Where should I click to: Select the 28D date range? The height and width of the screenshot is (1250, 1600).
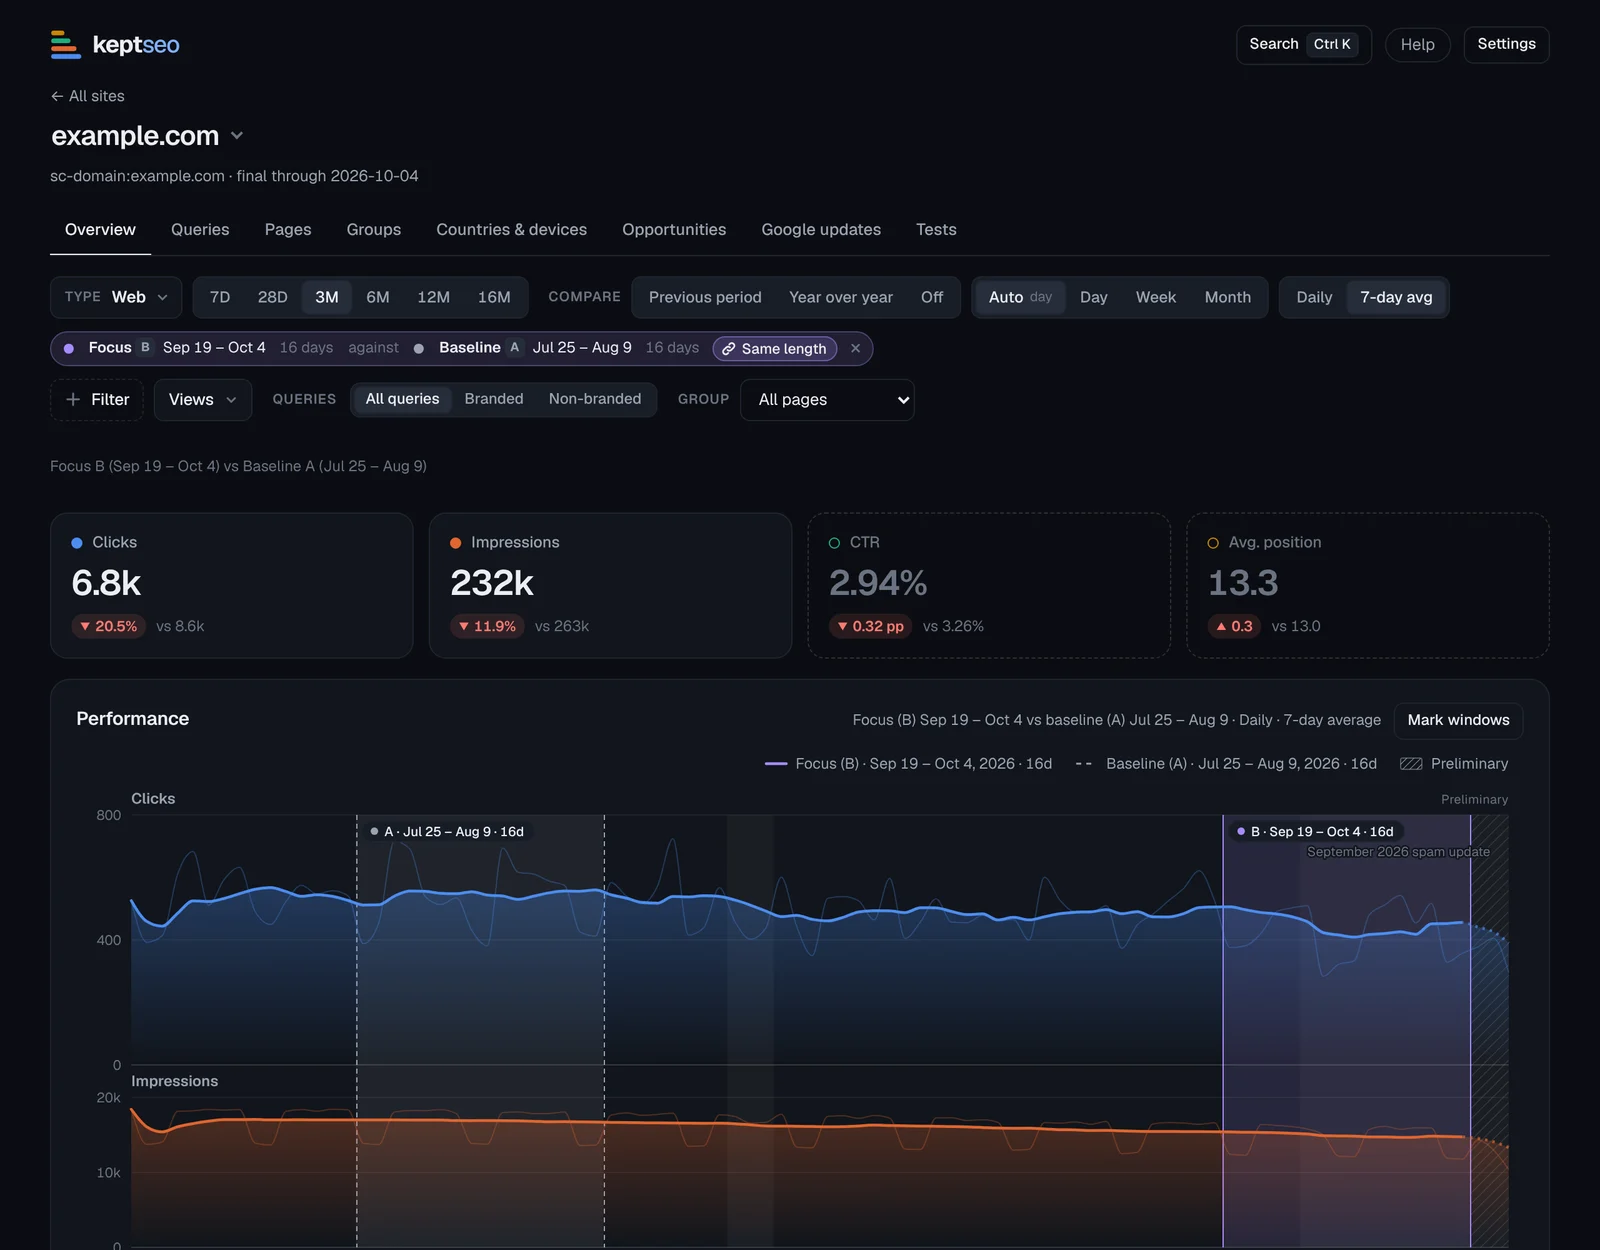pos(272,297)
